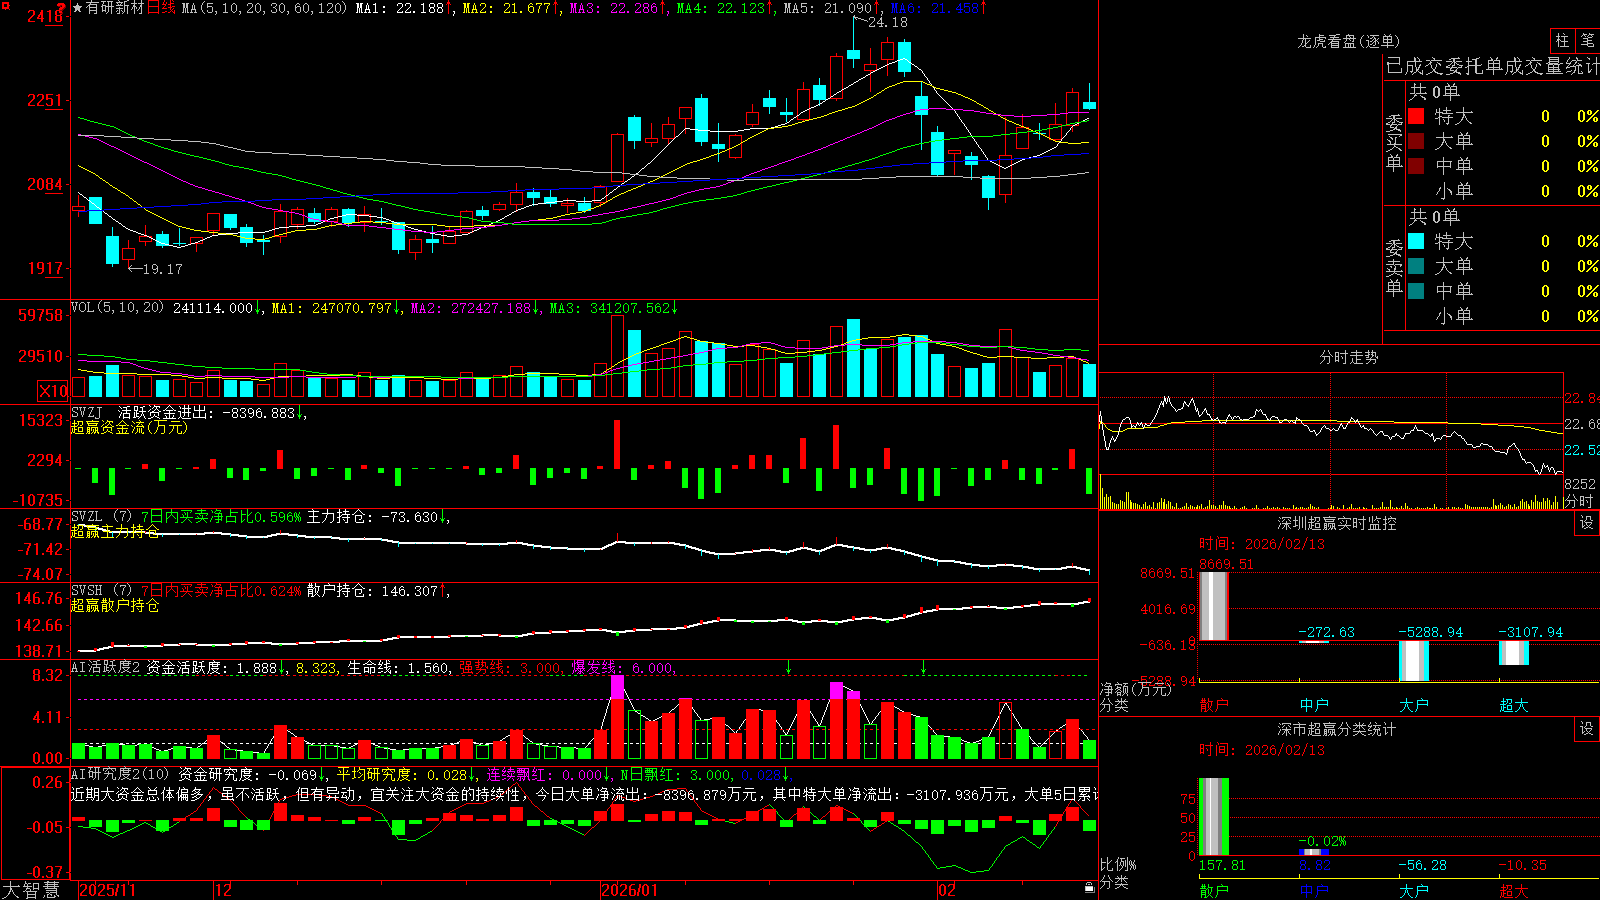Click the 深市超赢分类统计 panel title

1336,729
